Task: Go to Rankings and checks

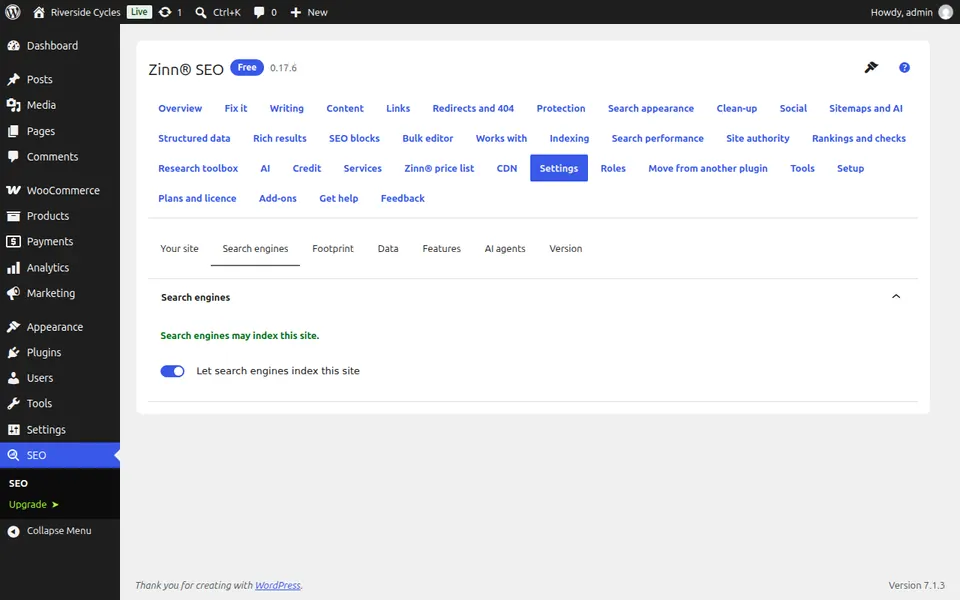Action: tap(859, 138)
